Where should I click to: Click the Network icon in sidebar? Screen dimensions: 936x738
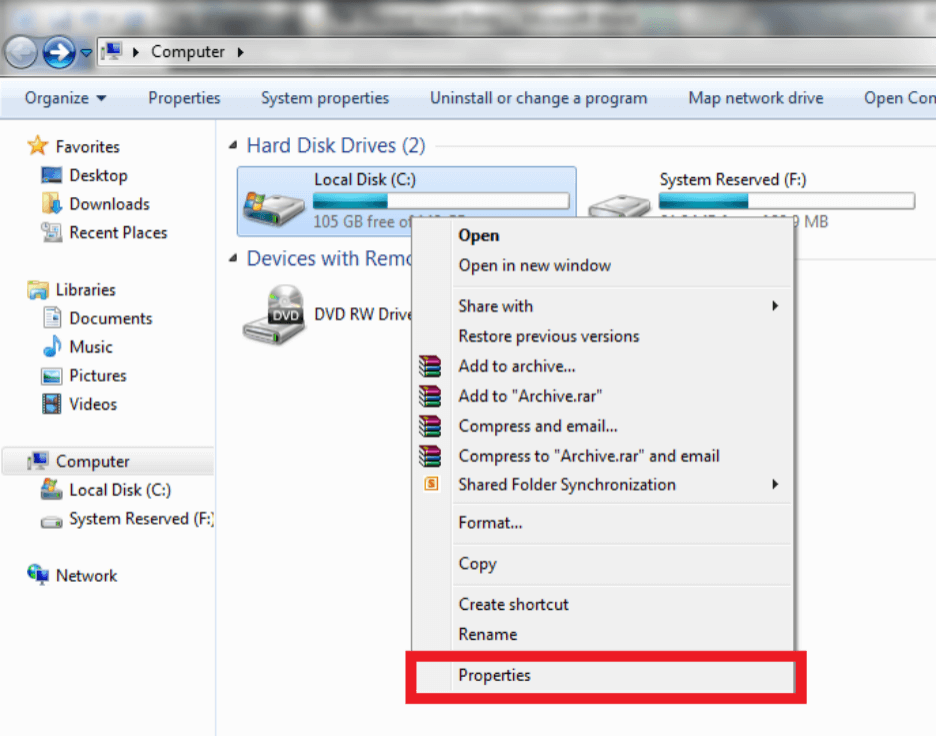point(38,574)
